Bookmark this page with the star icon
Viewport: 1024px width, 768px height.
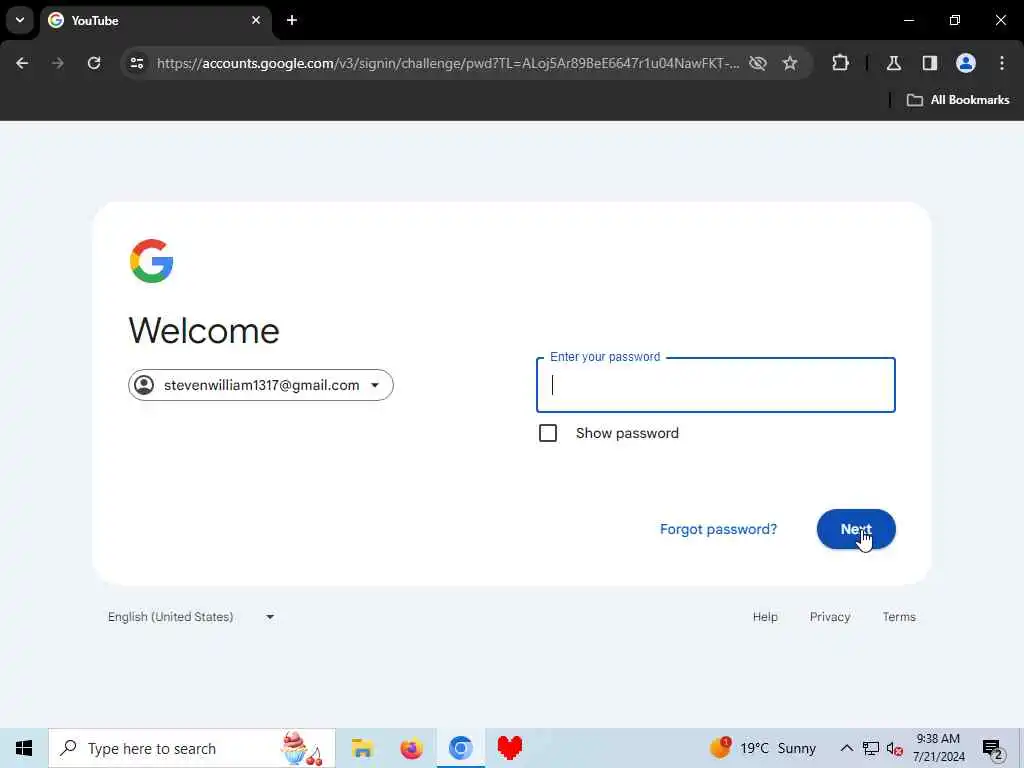790,63
